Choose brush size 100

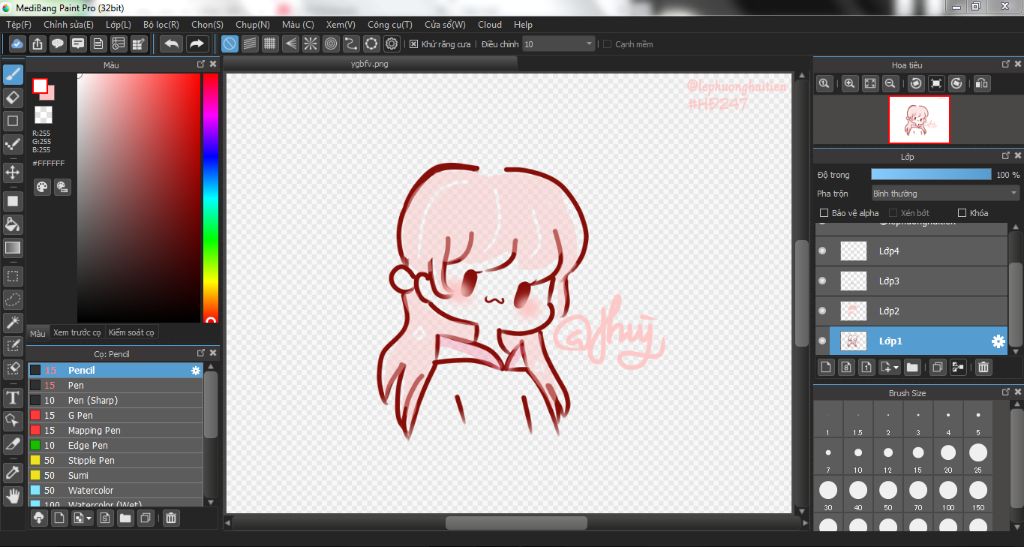tap(948, 494)
